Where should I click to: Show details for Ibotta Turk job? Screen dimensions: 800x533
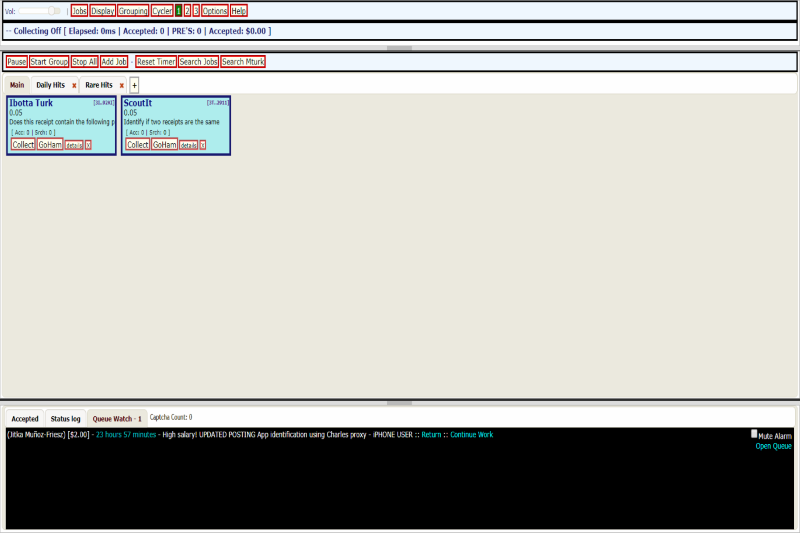pos(74,145)
